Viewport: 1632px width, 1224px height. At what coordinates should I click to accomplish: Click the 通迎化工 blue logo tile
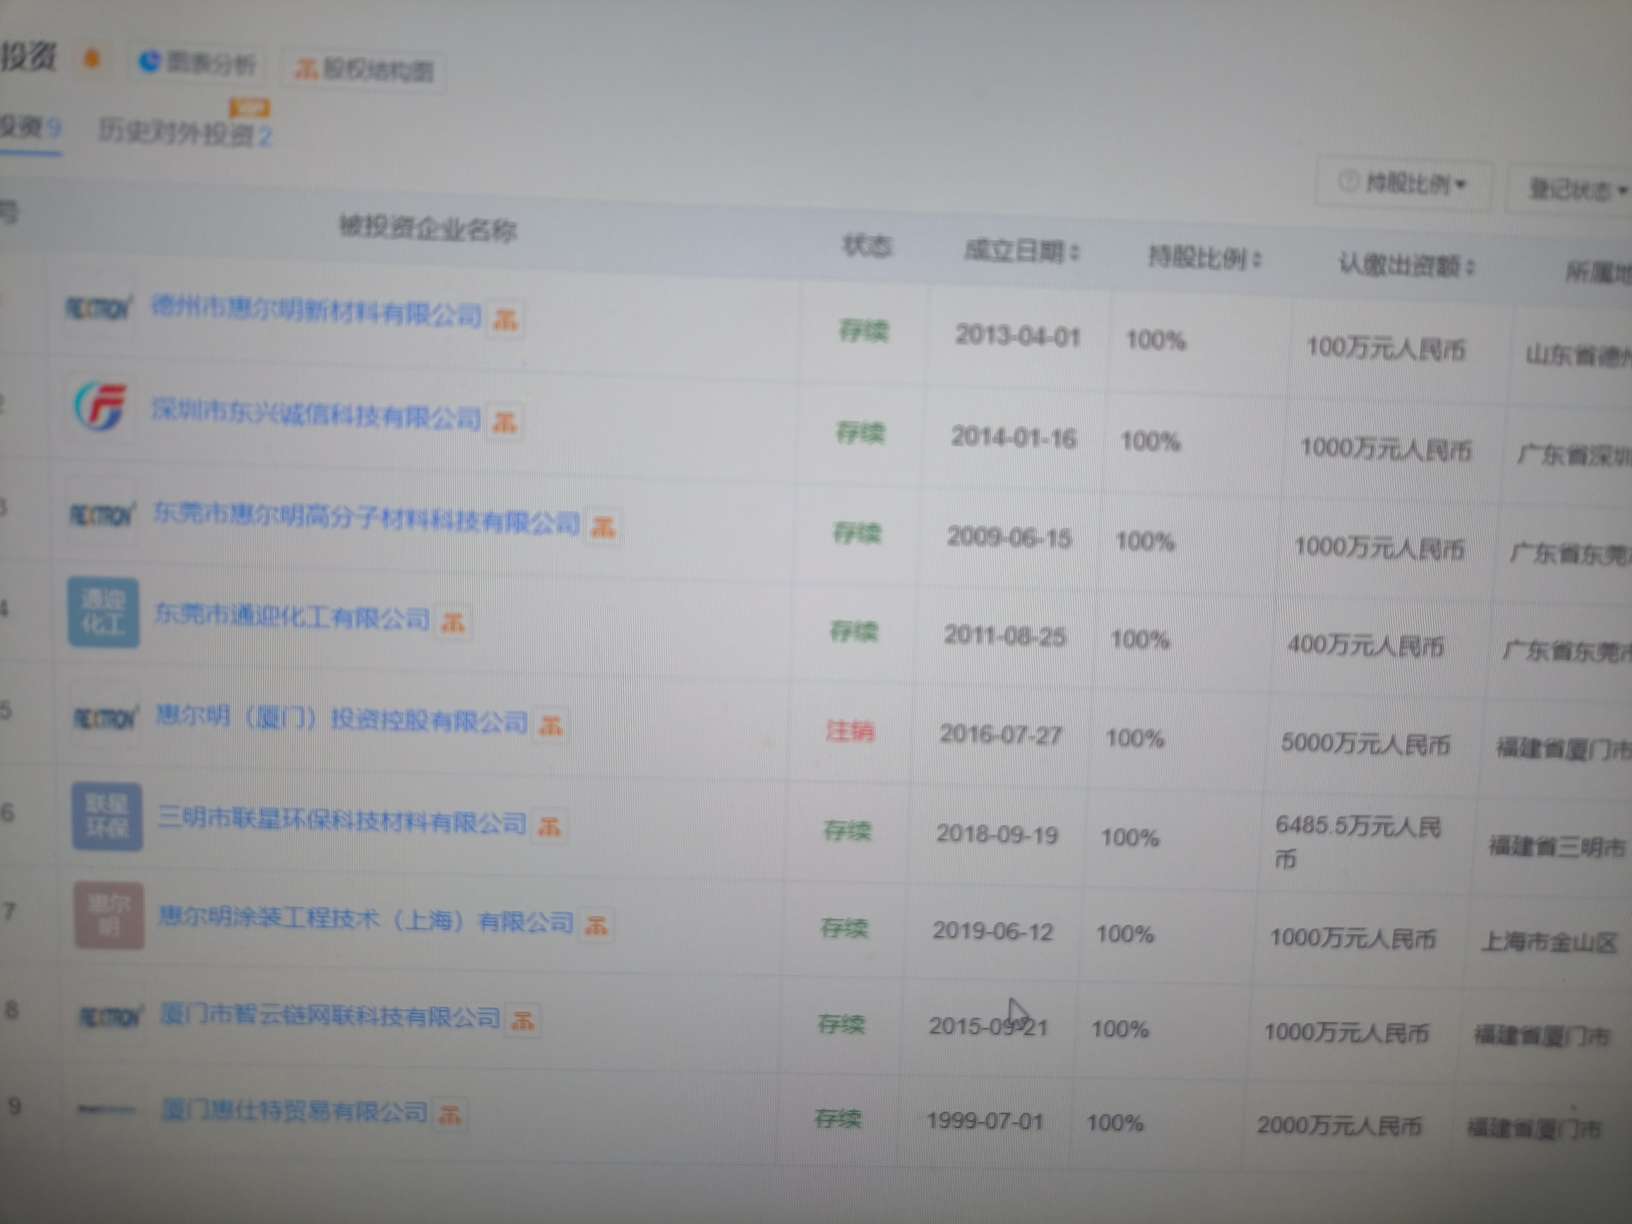tap(104, 612)
